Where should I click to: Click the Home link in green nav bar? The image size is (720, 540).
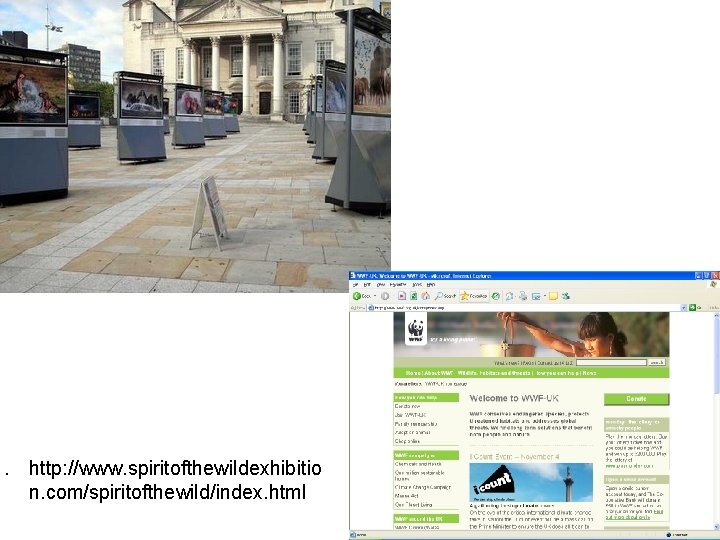click(413, 373)
